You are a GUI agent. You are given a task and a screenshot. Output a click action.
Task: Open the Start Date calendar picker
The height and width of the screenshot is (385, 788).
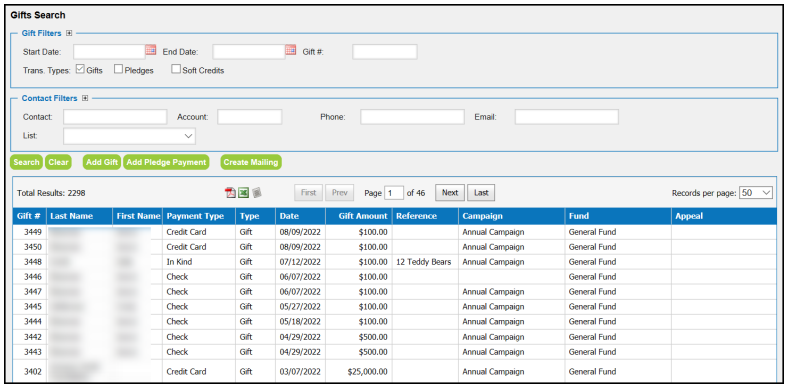point(151,50)
